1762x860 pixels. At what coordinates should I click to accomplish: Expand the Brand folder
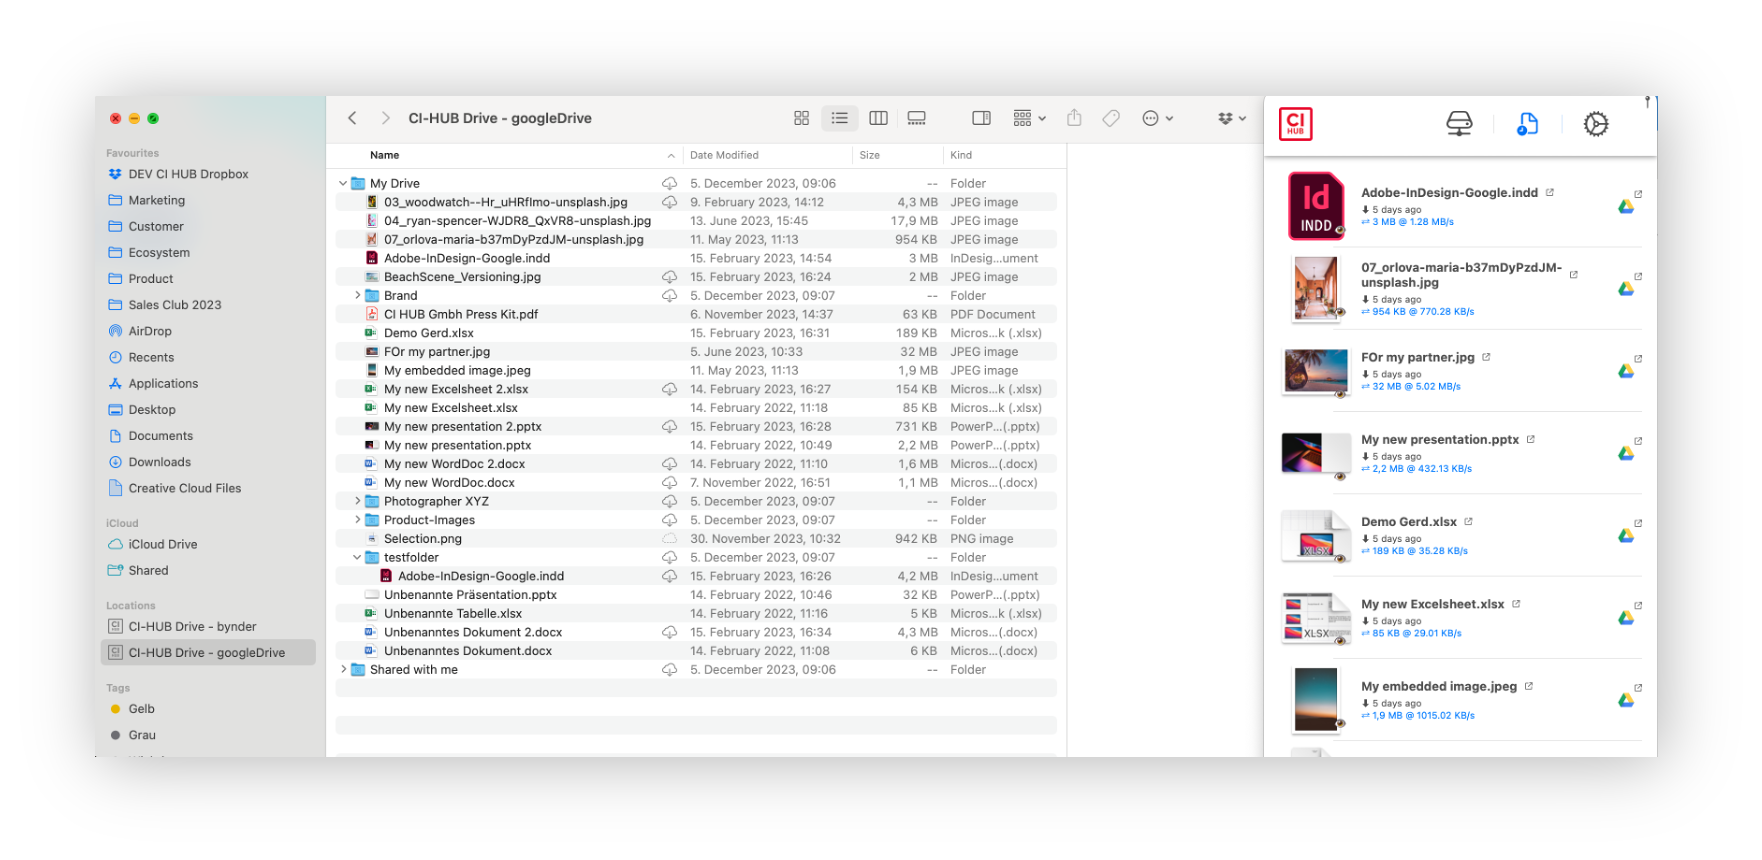tap(357, 296)
